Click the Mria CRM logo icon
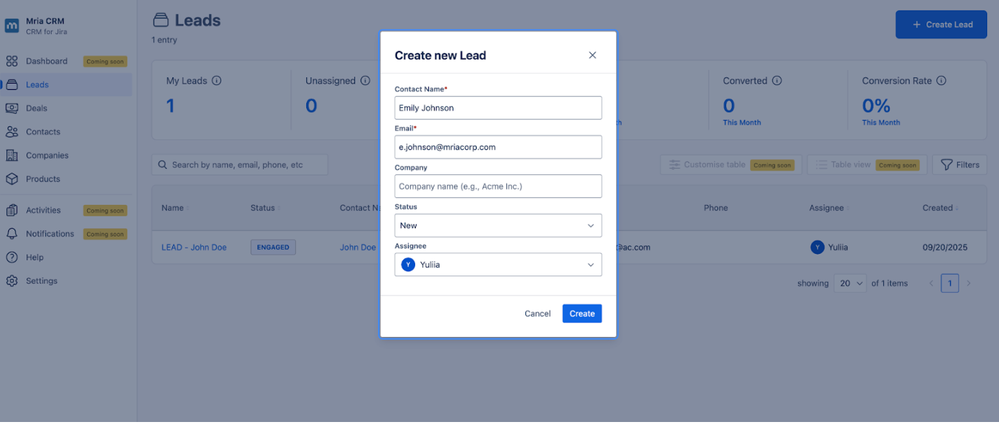This screenshot has height=424, width=999. click(x=12, y=26)
